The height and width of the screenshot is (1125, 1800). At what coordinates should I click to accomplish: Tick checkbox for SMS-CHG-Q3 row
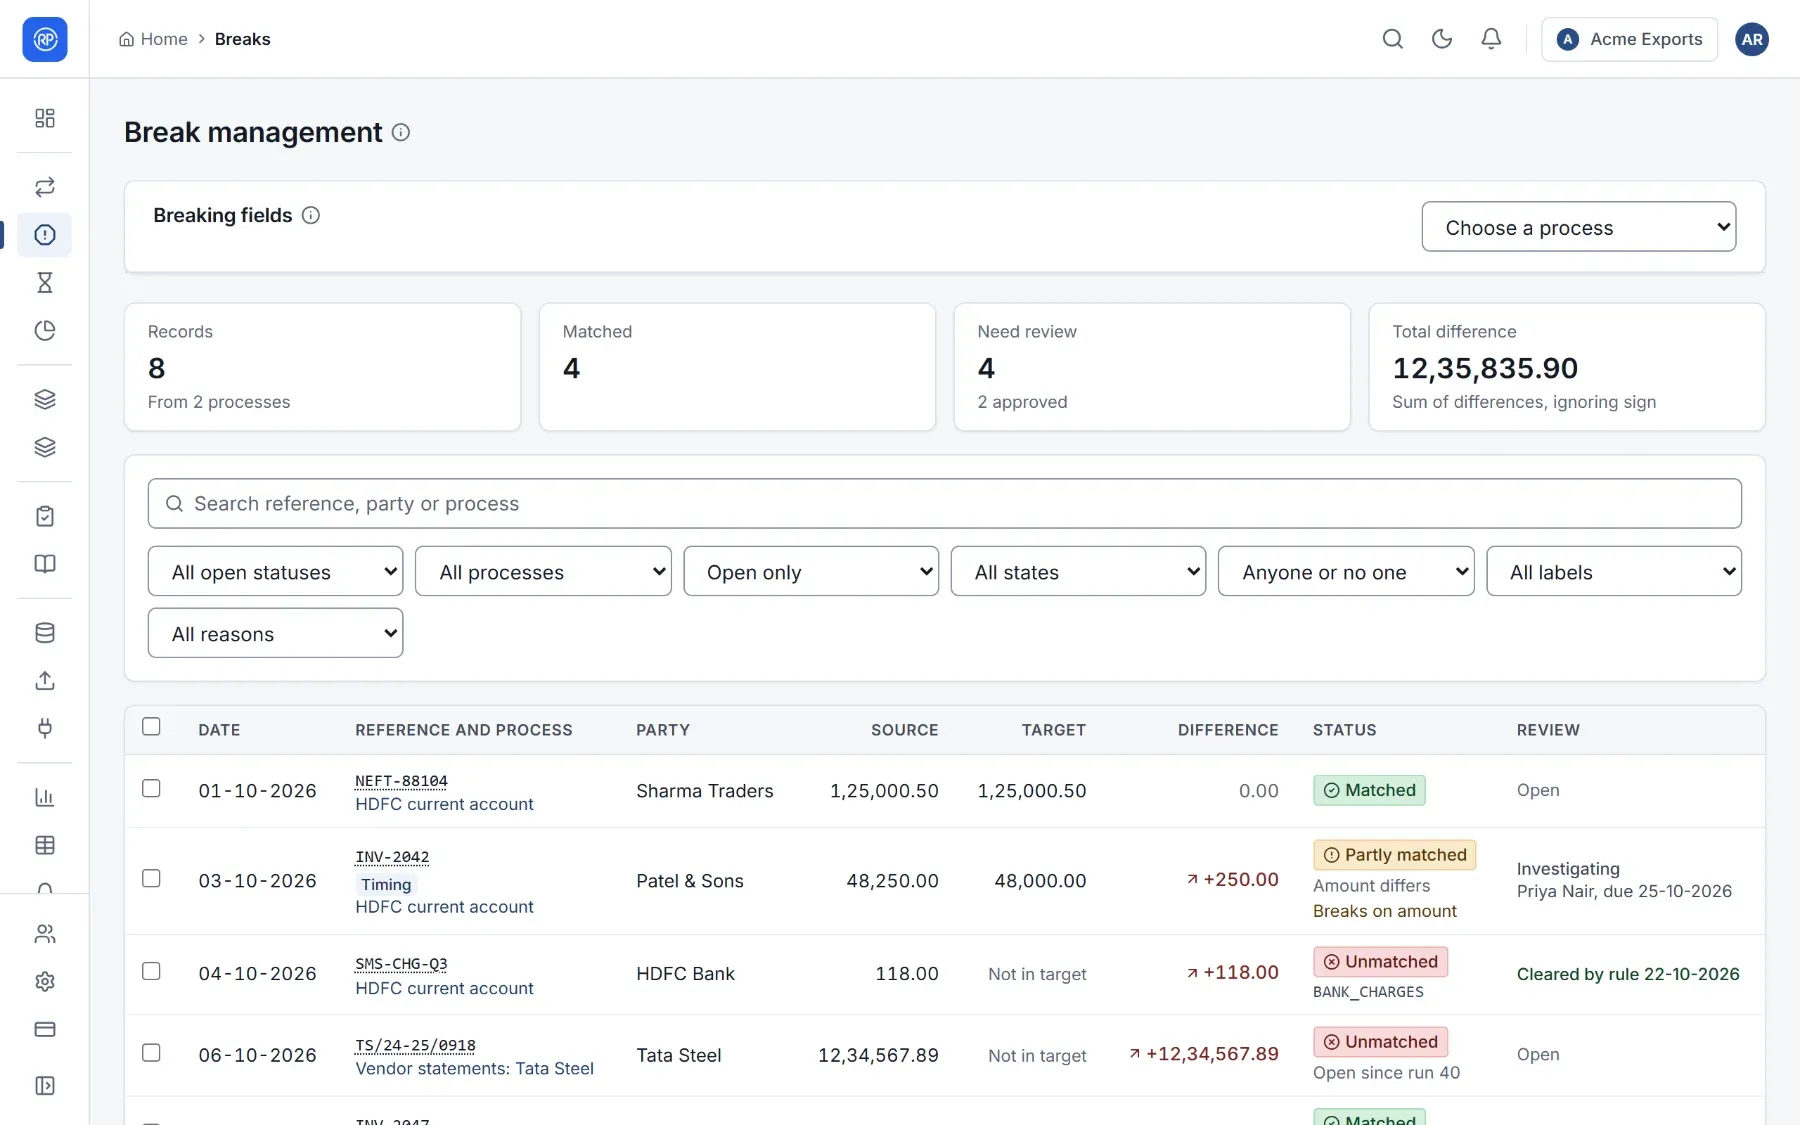coord(151,972)
